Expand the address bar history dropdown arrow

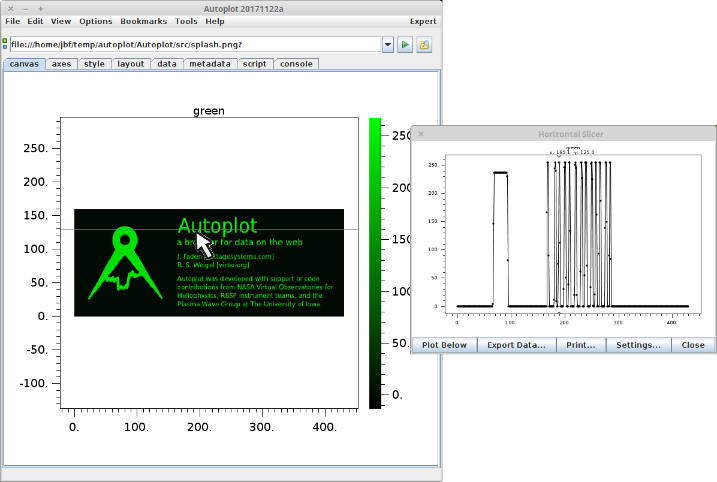pos(388,45)
